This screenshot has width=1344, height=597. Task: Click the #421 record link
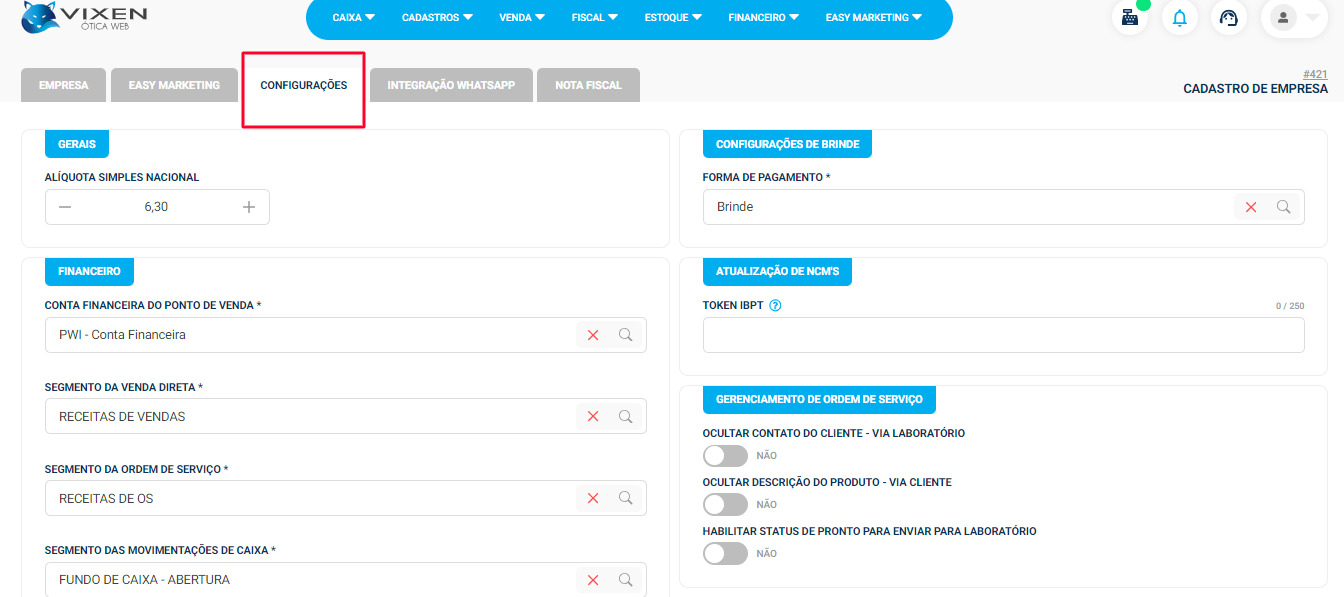coord(1315,74)
